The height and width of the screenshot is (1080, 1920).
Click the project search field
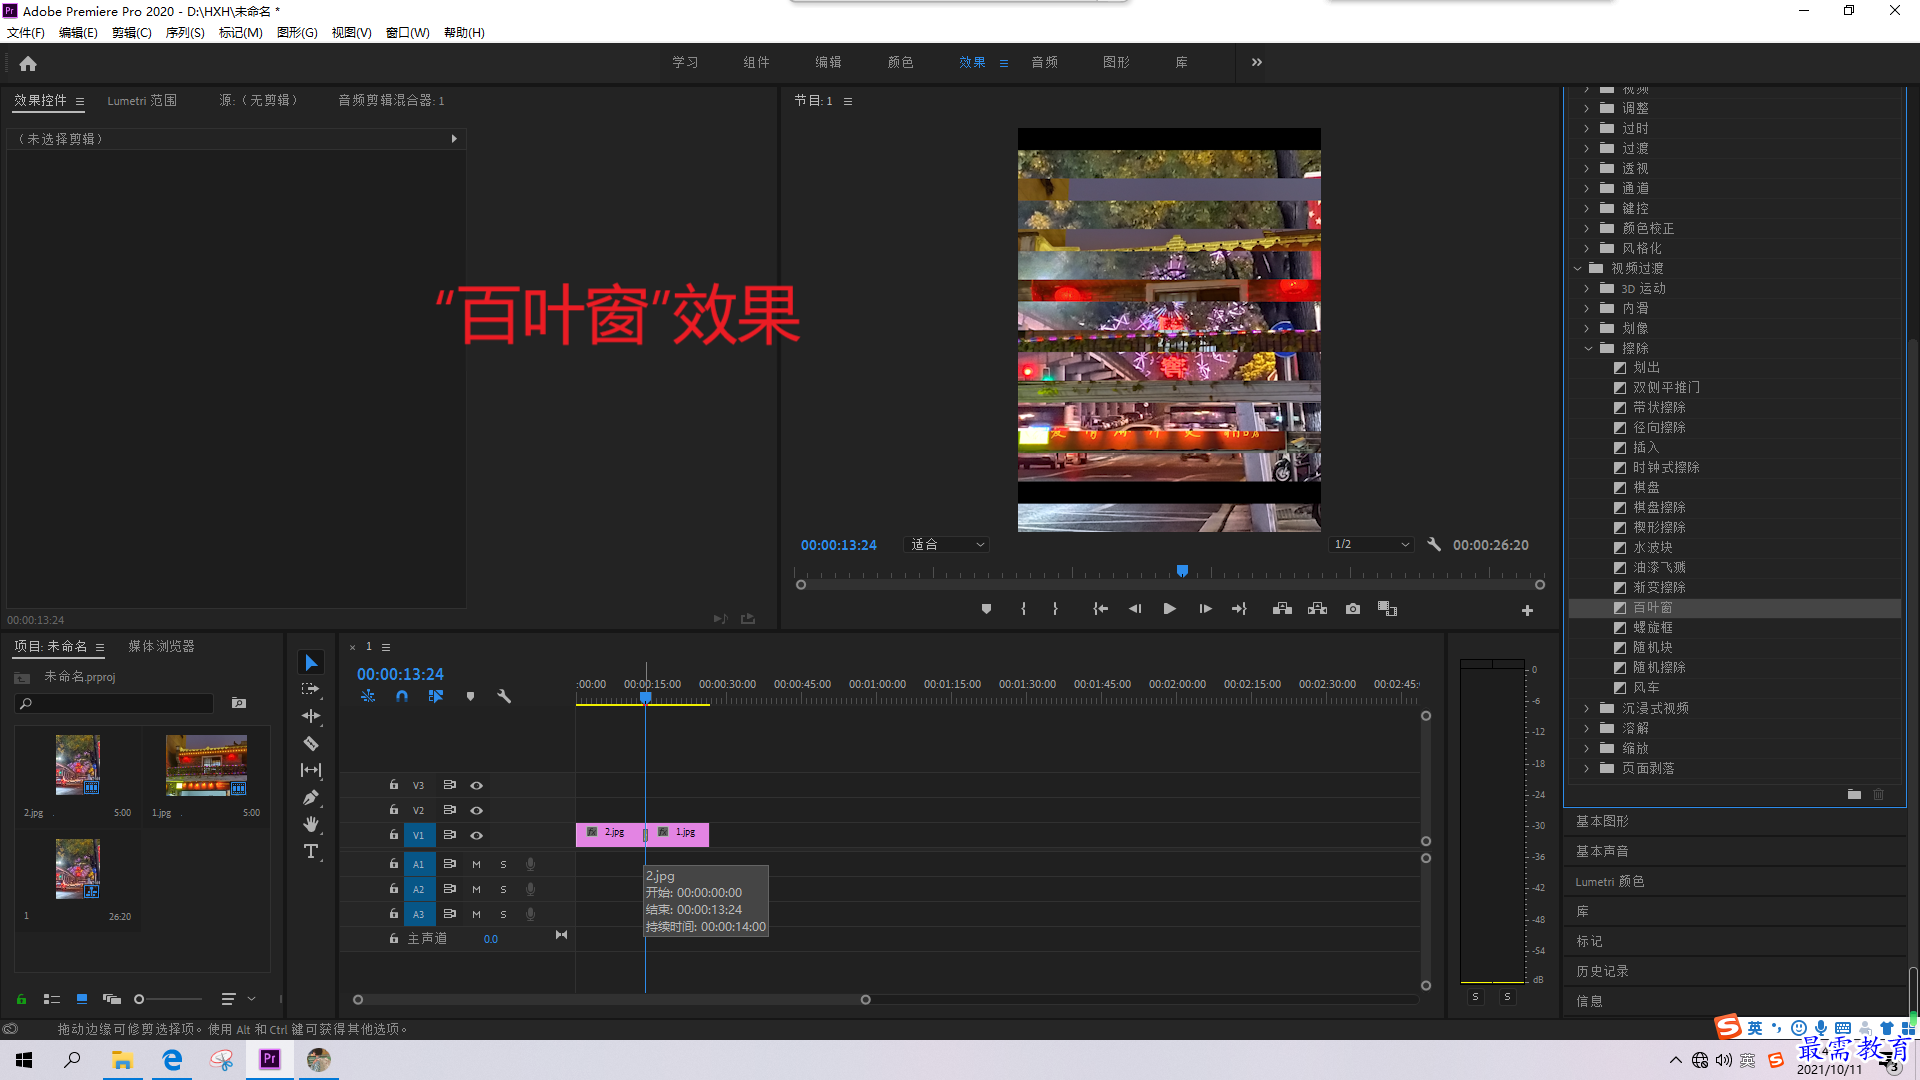point(114,704)
